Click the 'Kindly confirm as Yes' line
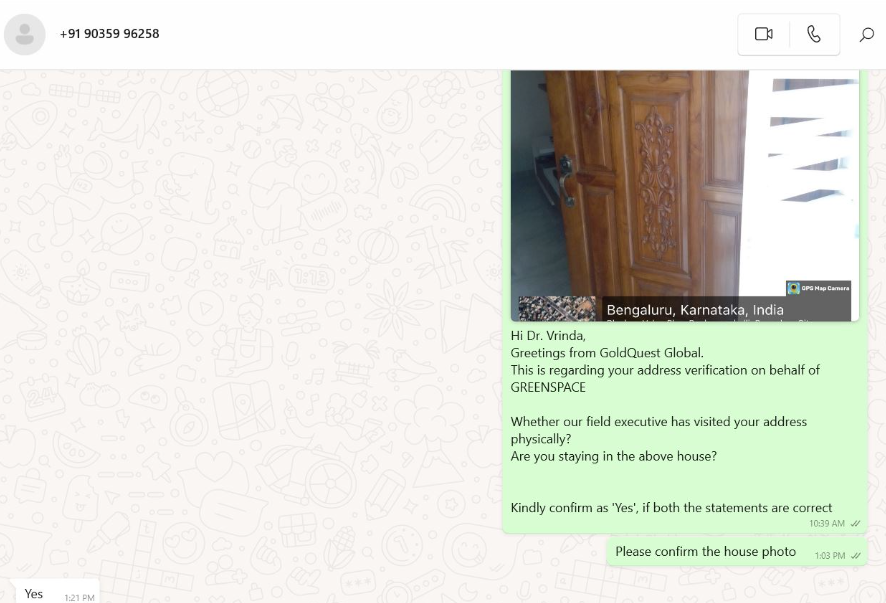Image resolution: width=886 pixels, height=603 pixels. point(671,507)
